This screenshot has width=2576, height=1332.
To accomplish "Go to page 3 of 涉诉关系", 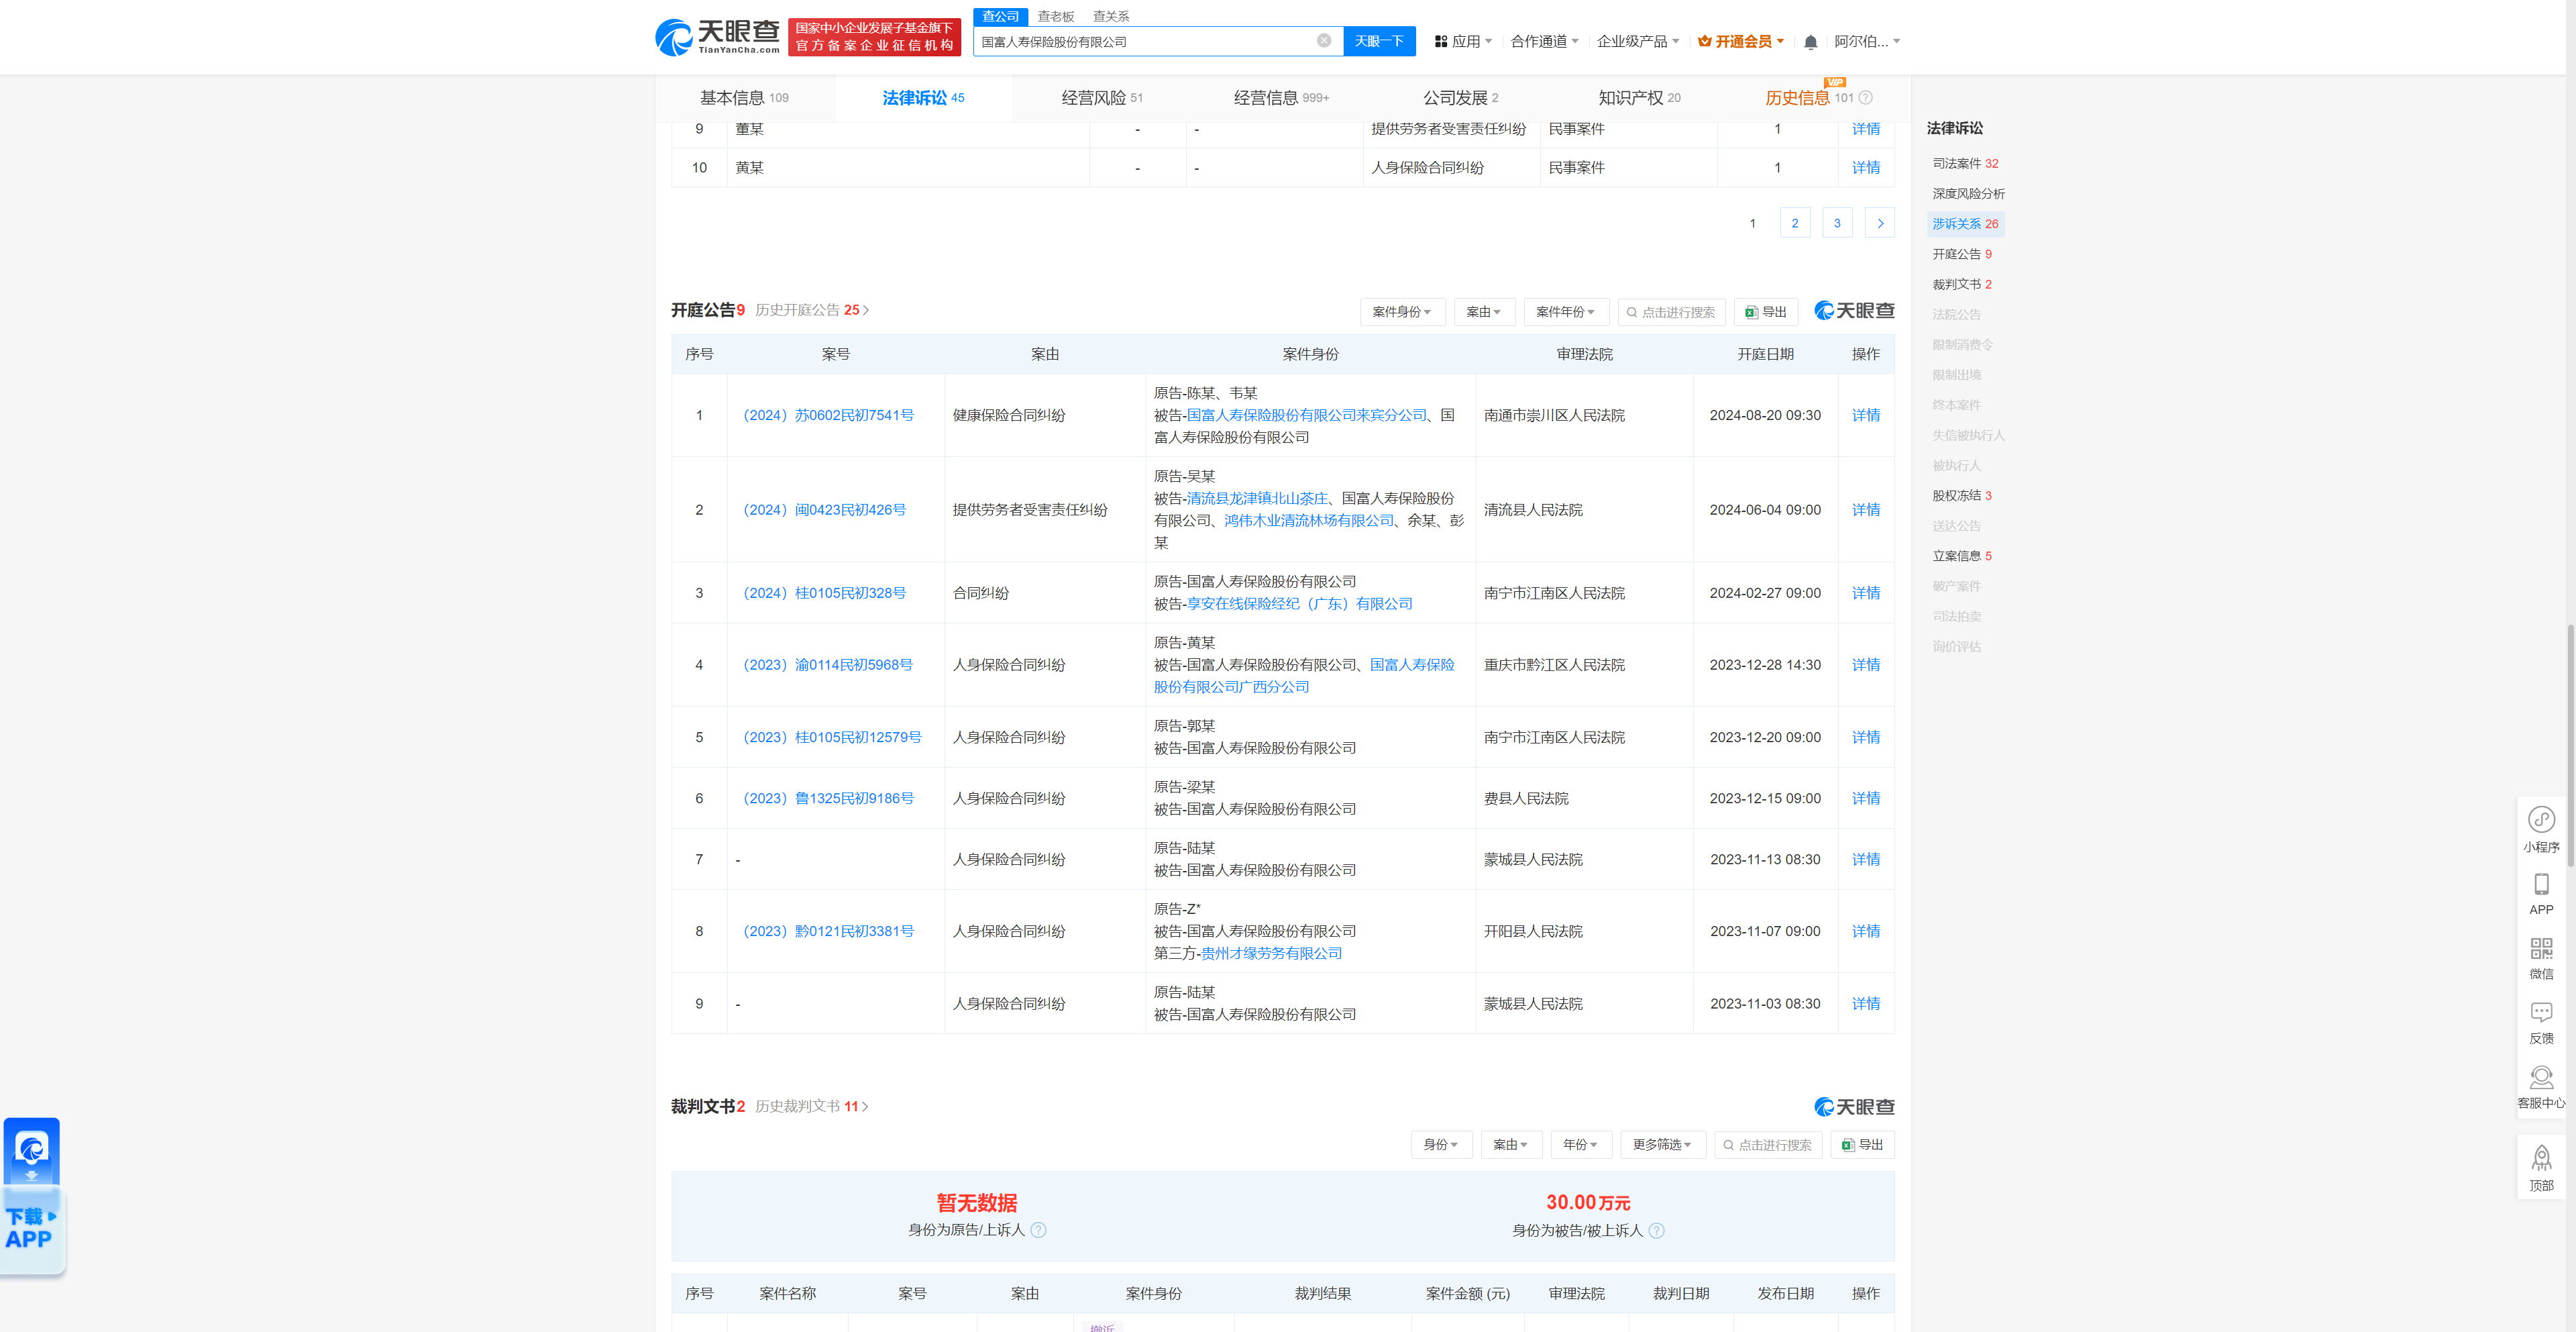I will 1837,223.
